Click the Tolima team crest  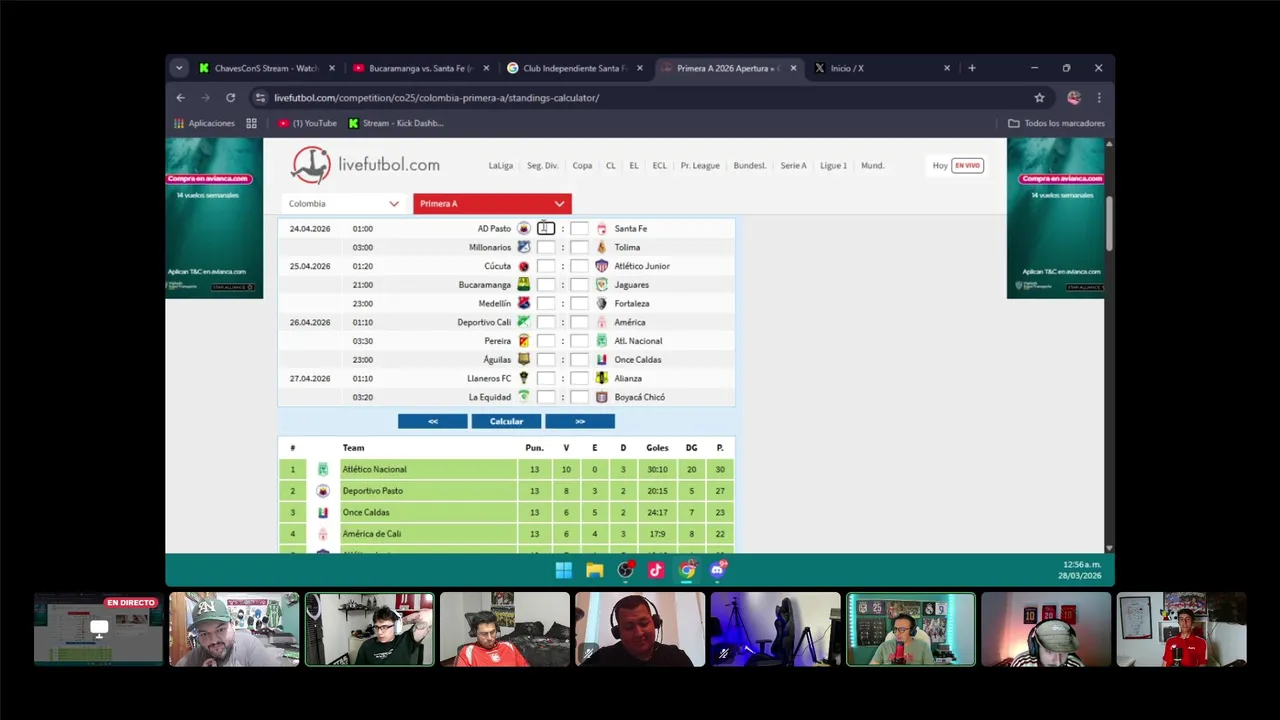pos(602,247)
